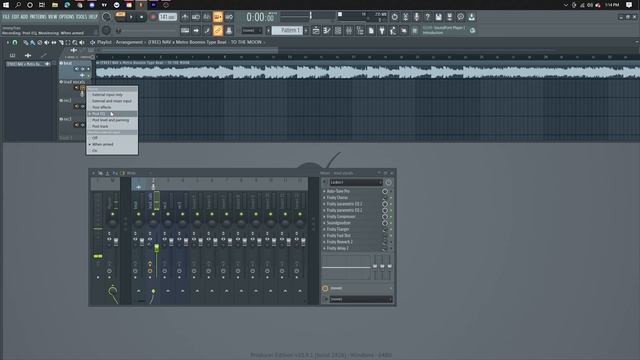Select 'beat' audio clip in picker
This screenshot has height=360, width=640.
click(x=27, y=64)
